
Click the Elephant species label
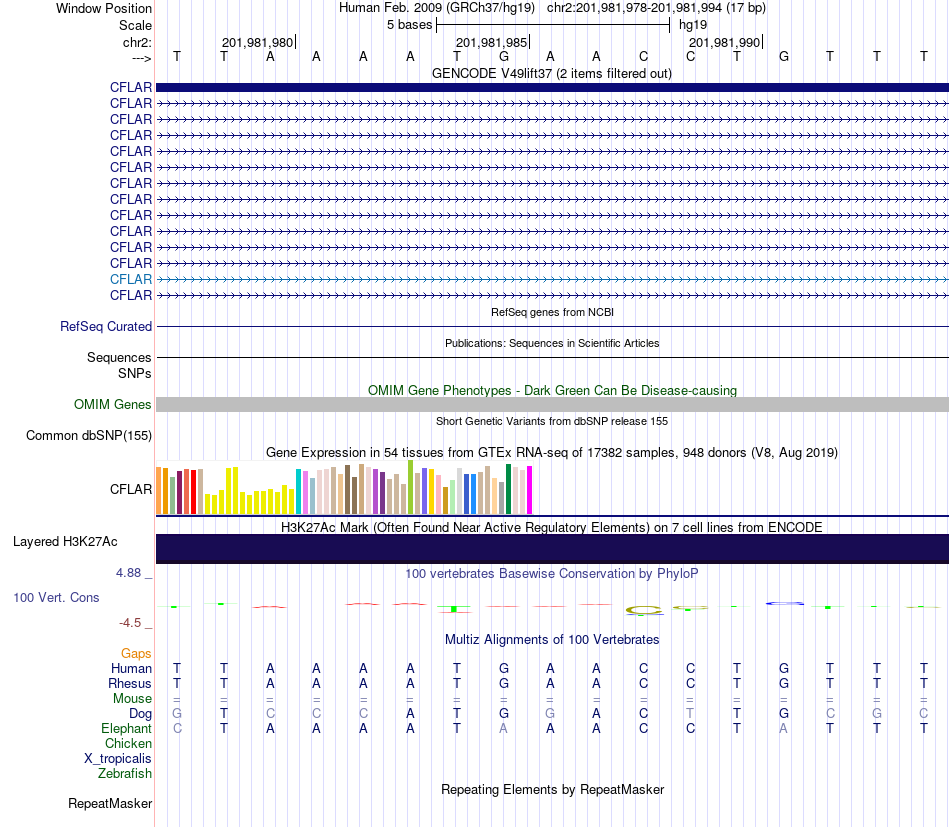coord(127,728)
